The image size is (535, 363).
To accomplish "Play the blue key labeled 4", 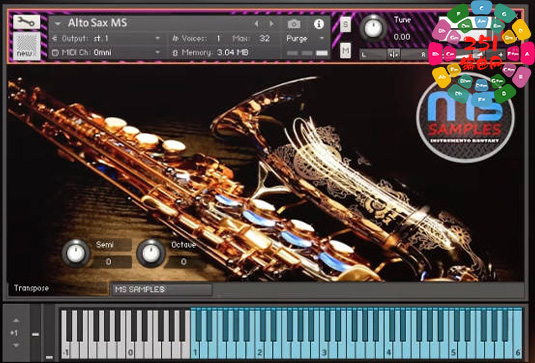I will coord(388,351).
